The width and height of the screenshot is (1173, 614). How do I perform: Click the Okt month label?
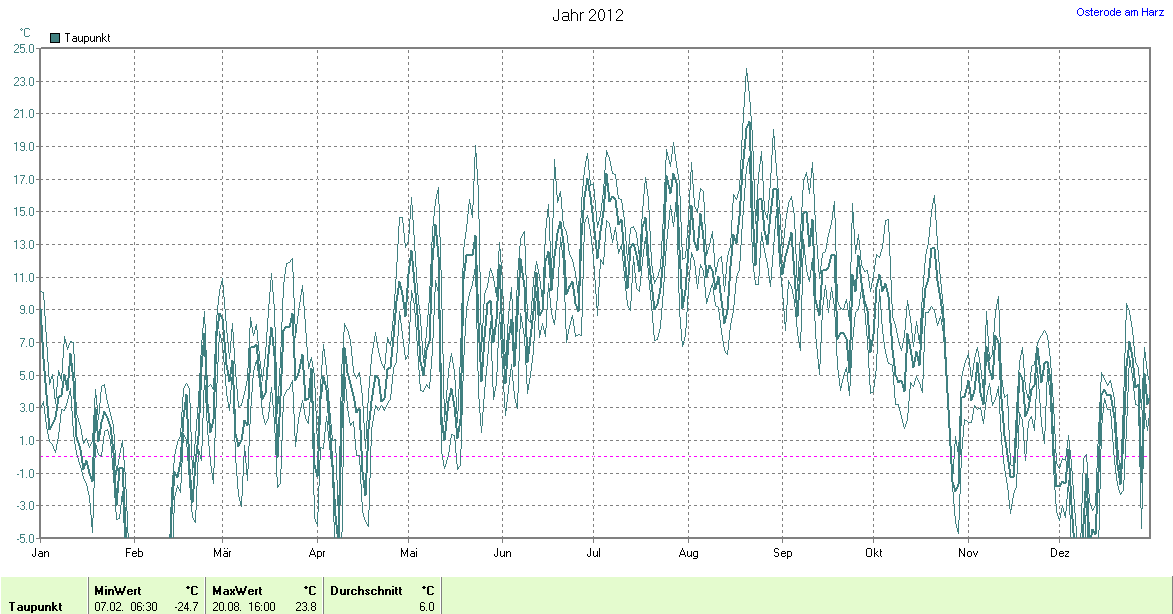(x=873, y=553)
